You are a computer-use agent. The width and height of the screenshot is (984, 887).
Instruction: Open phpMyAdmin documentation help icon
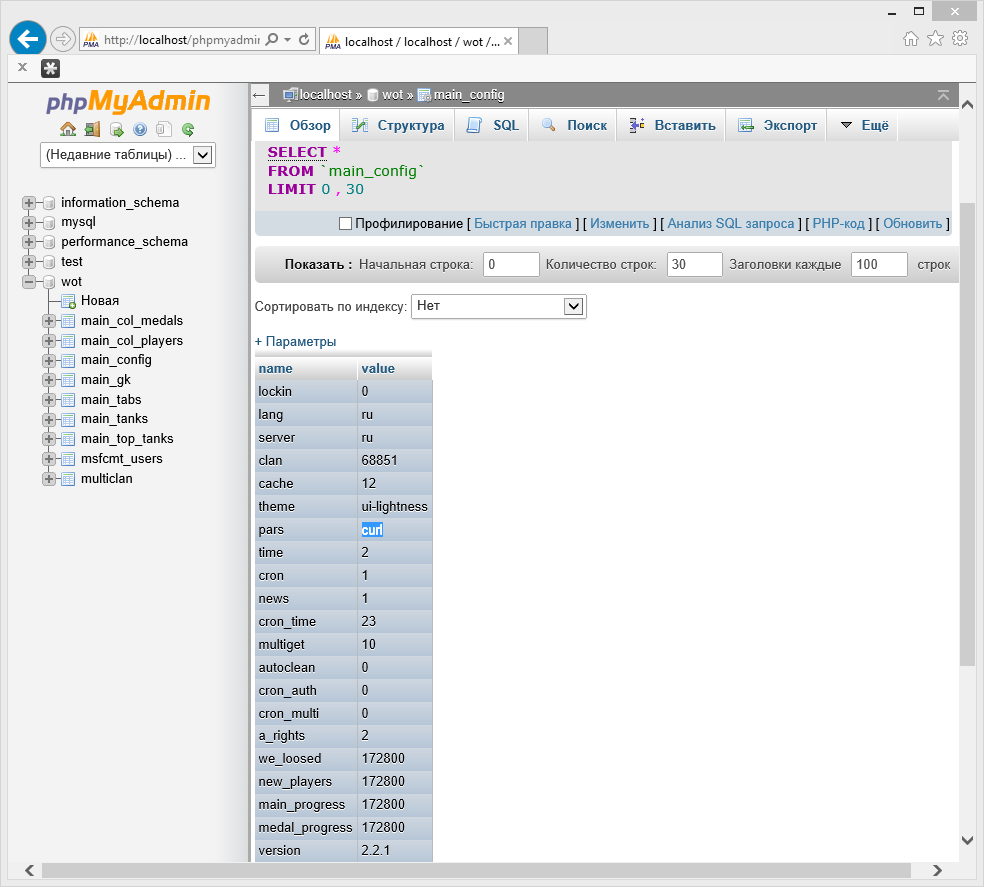140,129
